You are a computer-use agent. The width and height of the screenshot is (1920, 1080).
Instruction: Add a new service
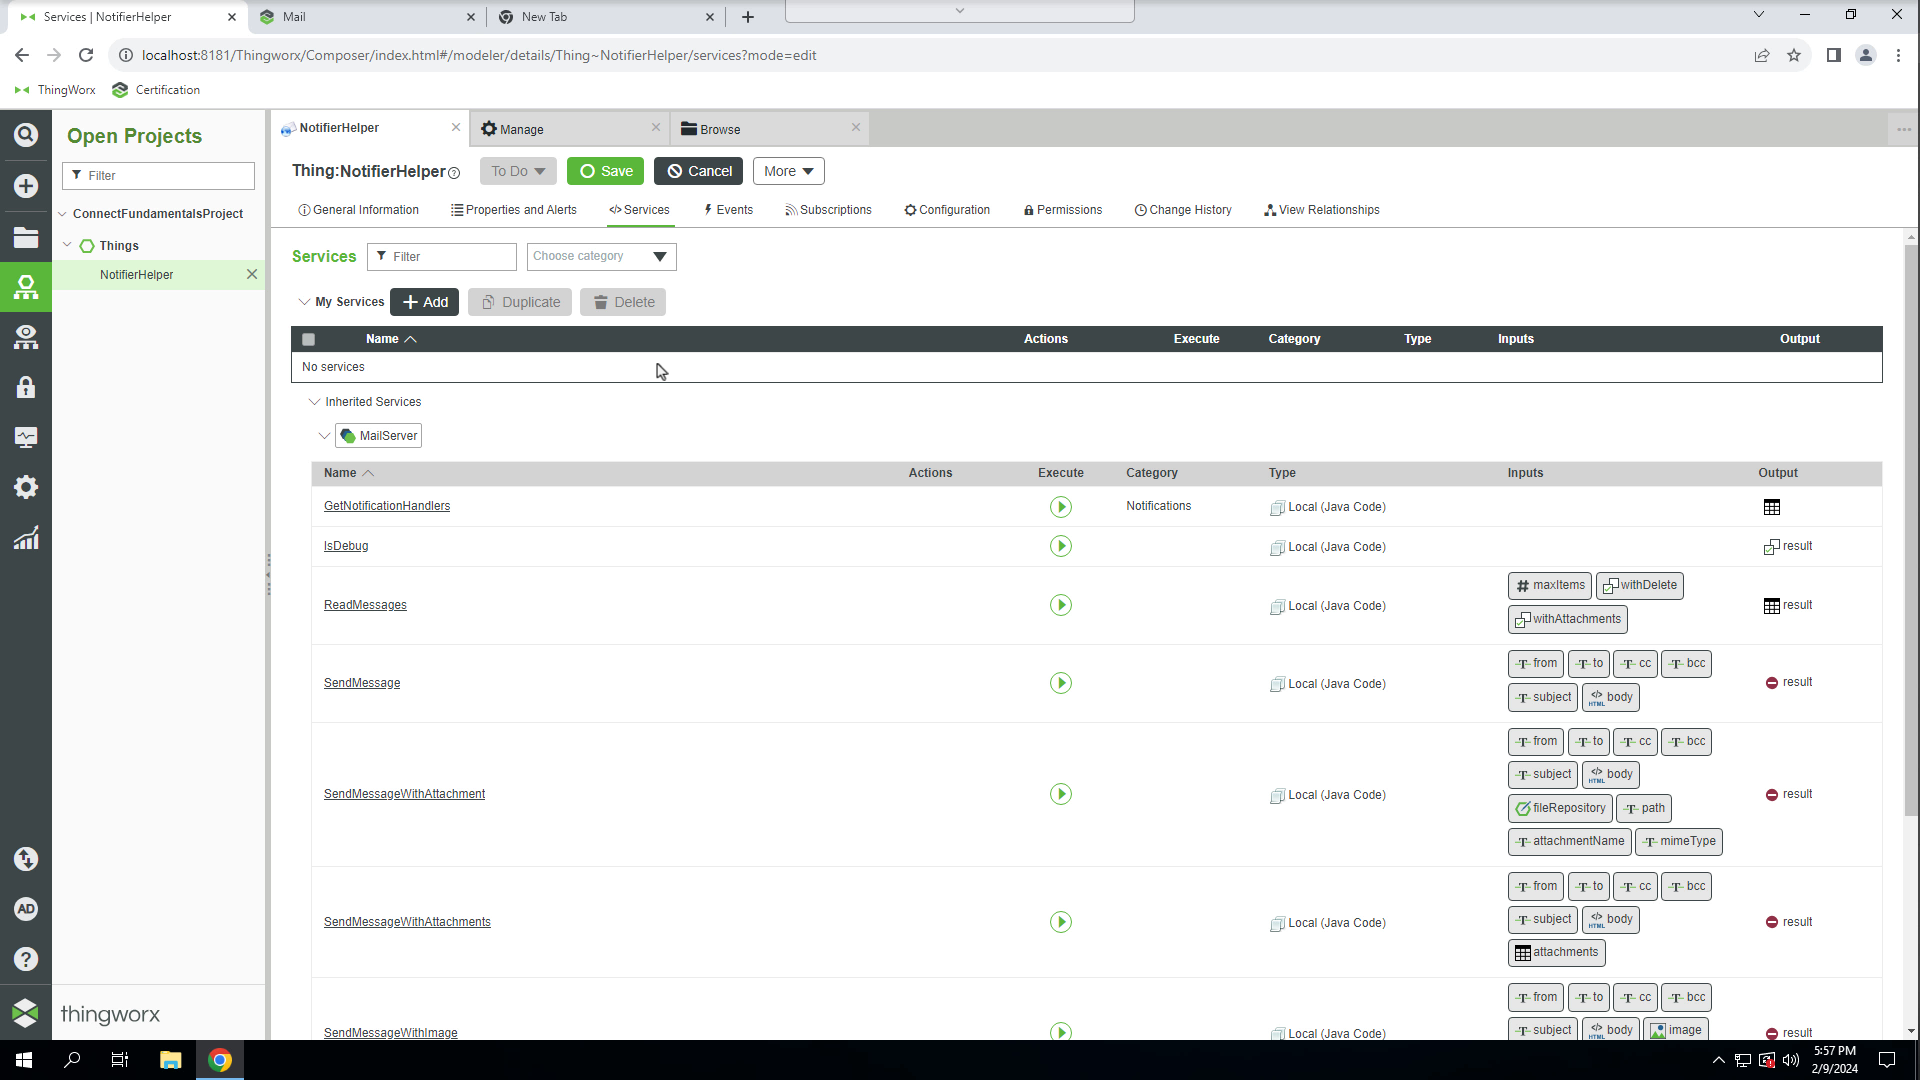[424, 302]
